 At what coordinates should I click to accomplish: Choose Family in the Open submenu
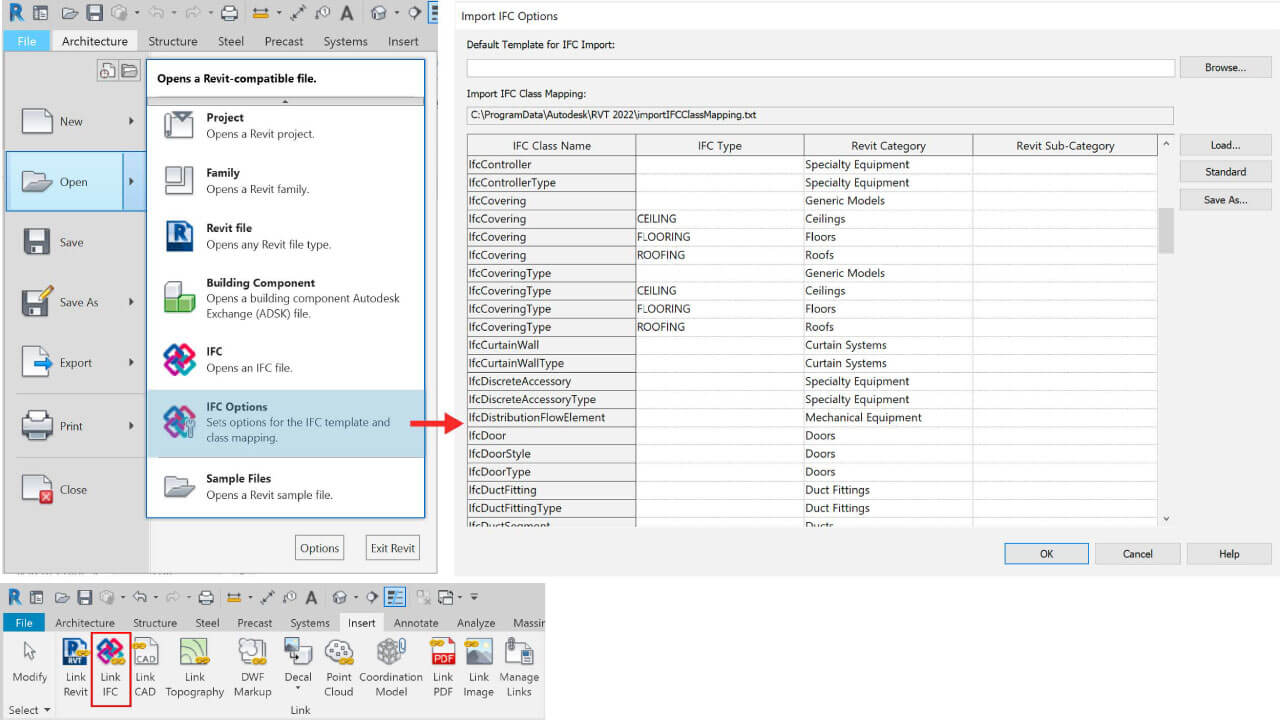point(286,181)
